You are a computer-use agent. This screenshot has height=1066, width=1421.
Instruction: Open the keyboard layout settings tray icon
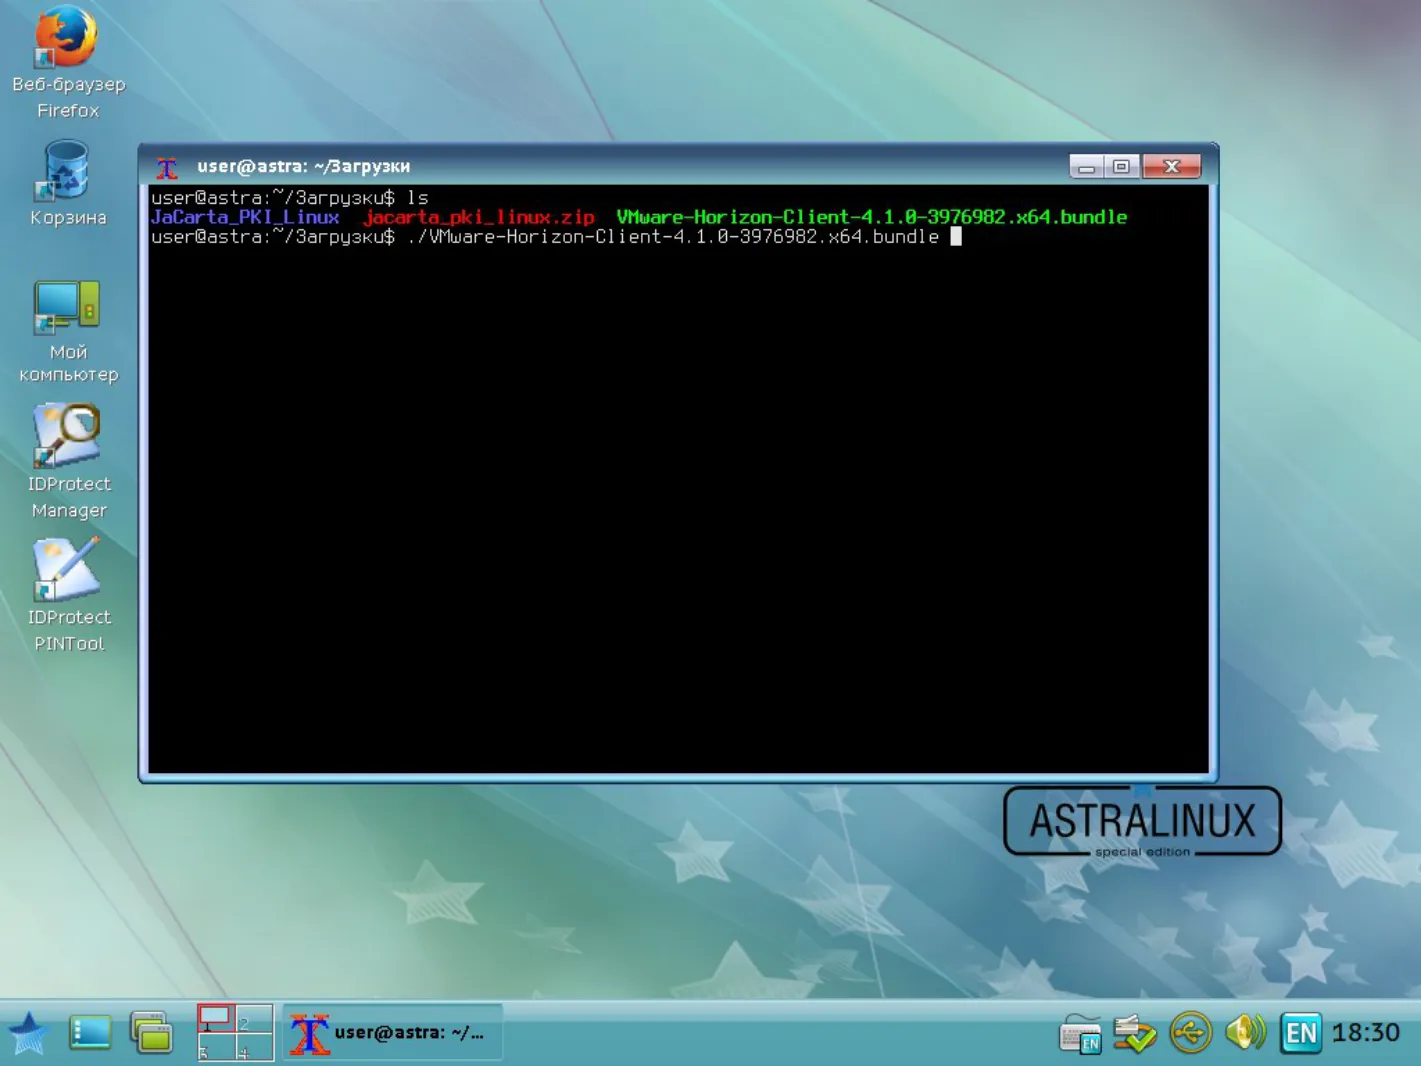click(1080, 1033)
